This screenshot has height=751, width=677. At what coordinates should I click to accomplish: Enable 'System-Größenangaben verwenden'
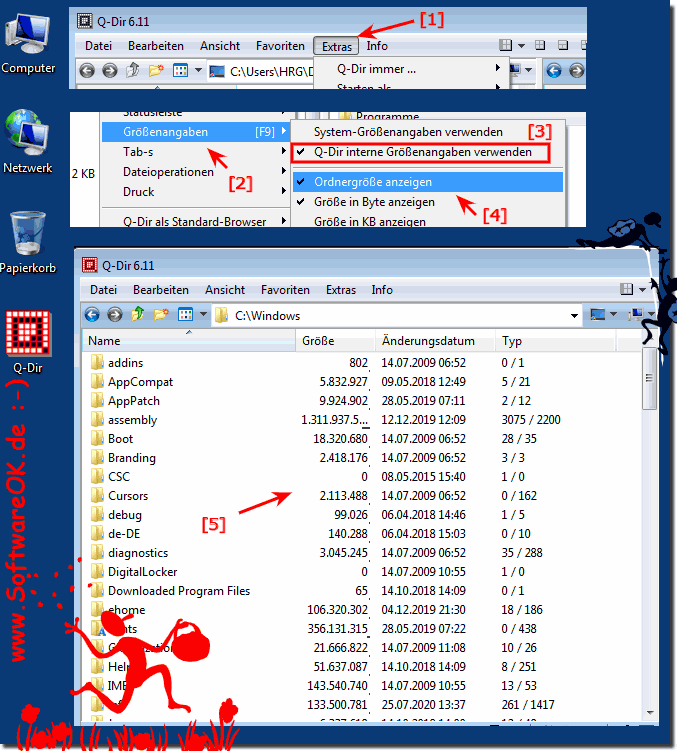[x=427, y=132]
